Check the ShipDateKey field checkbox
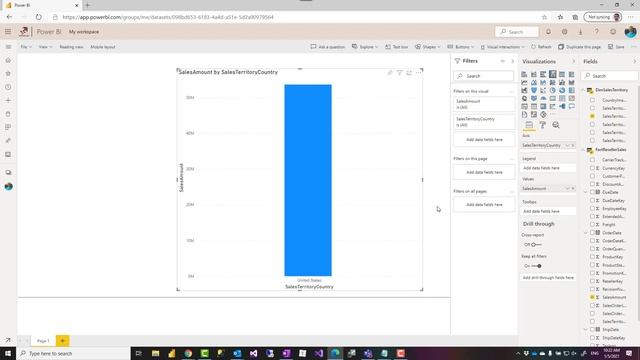Viewport: 640px width, 360px height. [592, 338]
